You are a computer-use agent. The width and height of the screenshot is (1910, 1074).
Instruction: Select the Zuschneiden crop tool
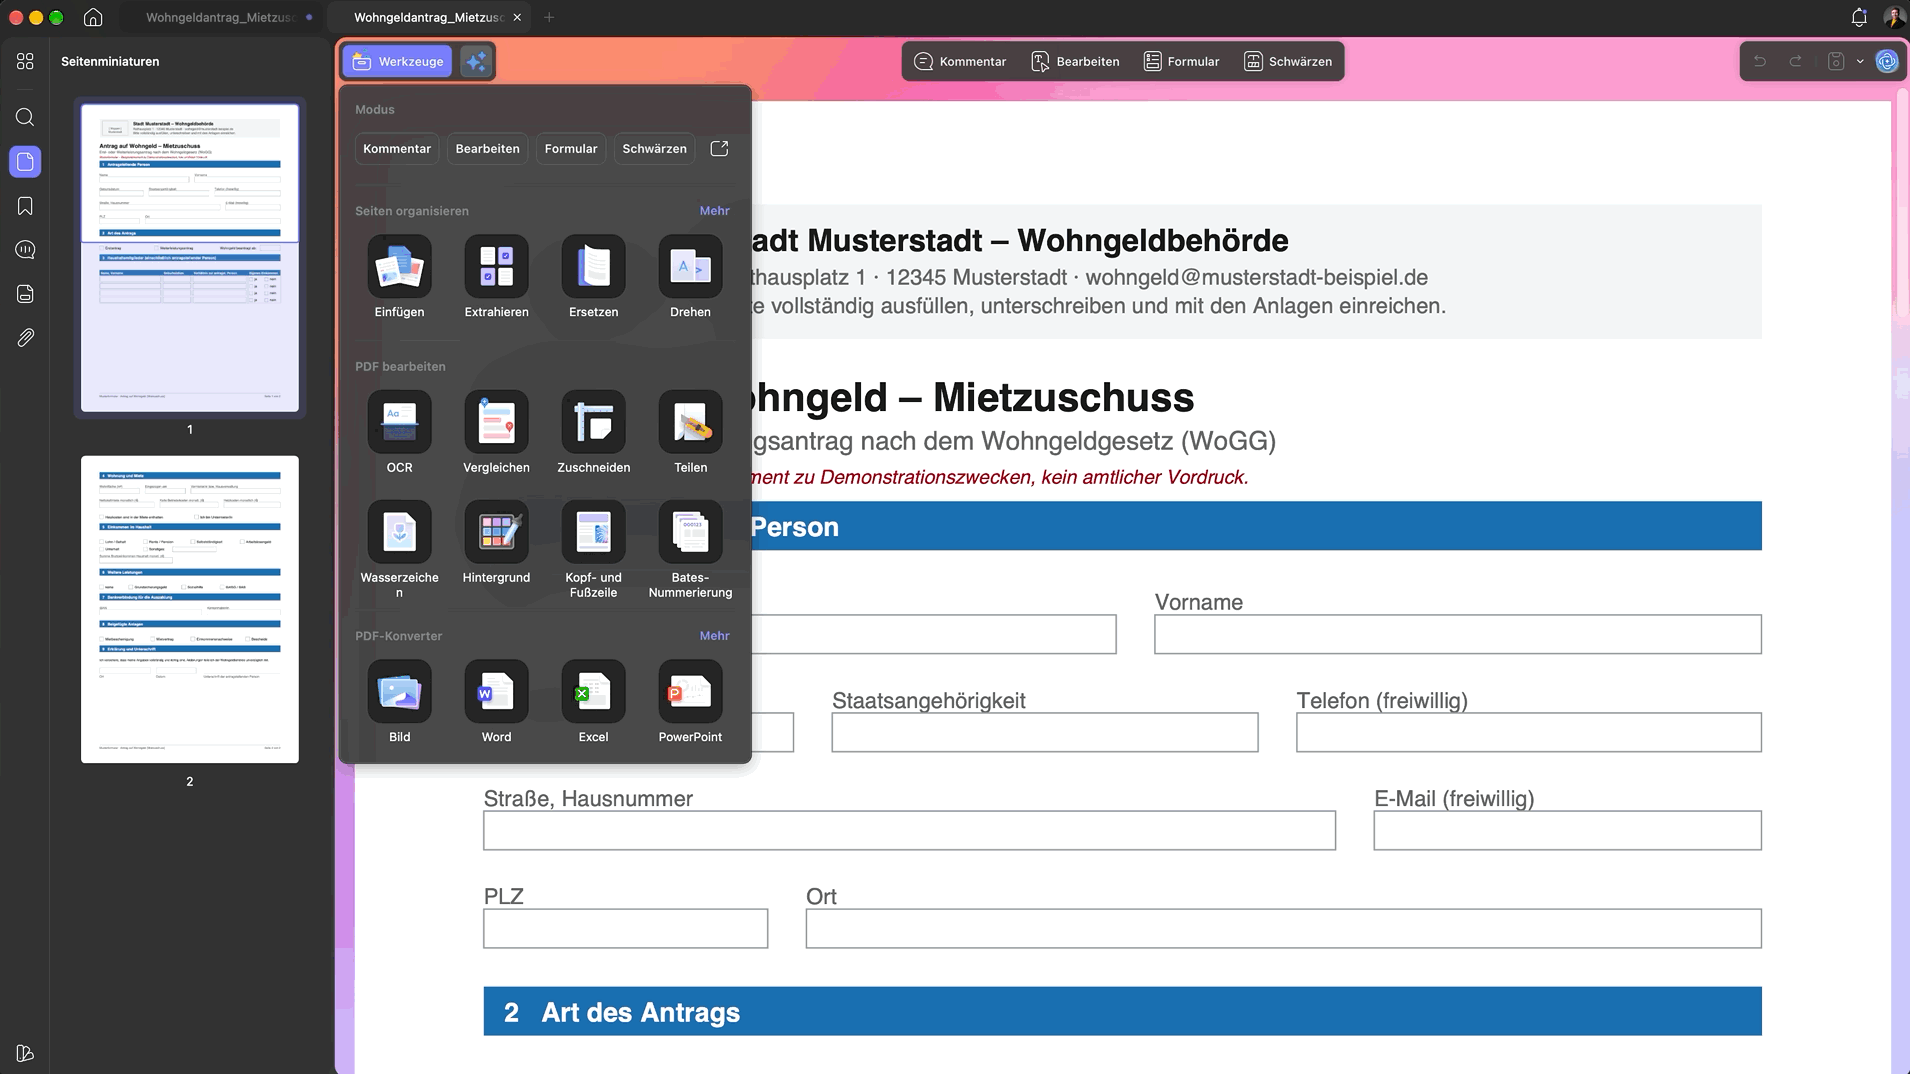(x=593, y=432)
